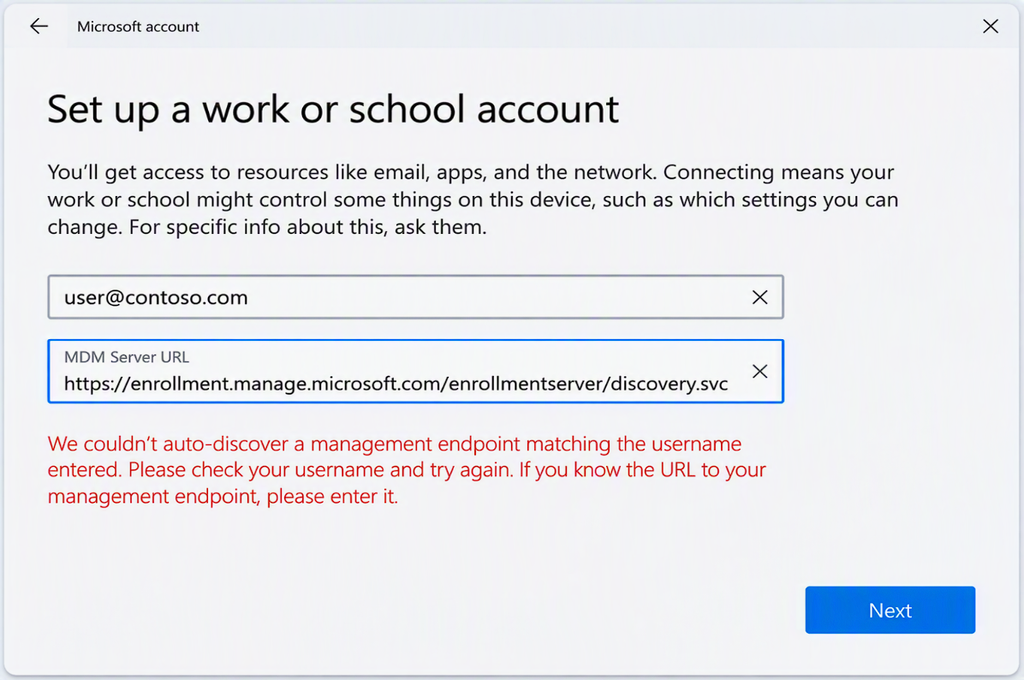Select the 'Set up a work or school account' heading
1024x680 pixels.
tap(333, 109)
